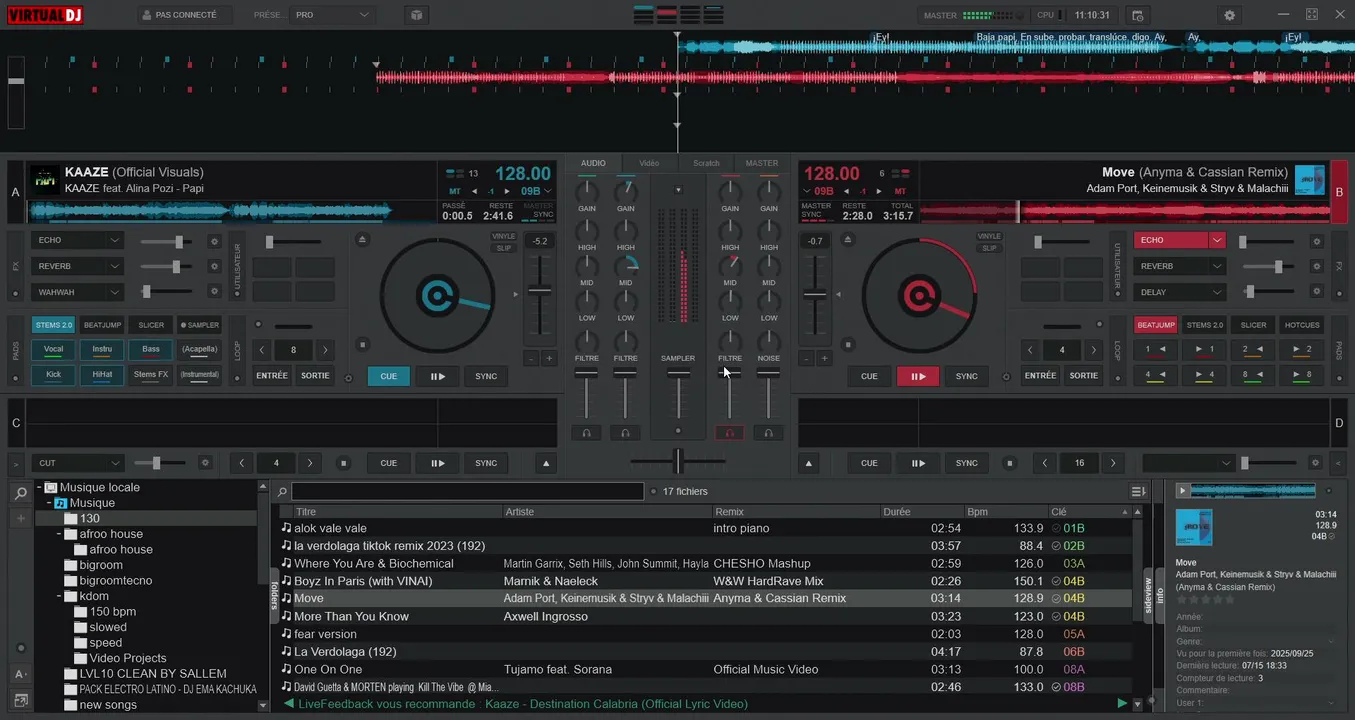This screenshot has width=1355, height=720.
Task: Switch to the Scratch mixer tab
Action: (x=706, y=163)
